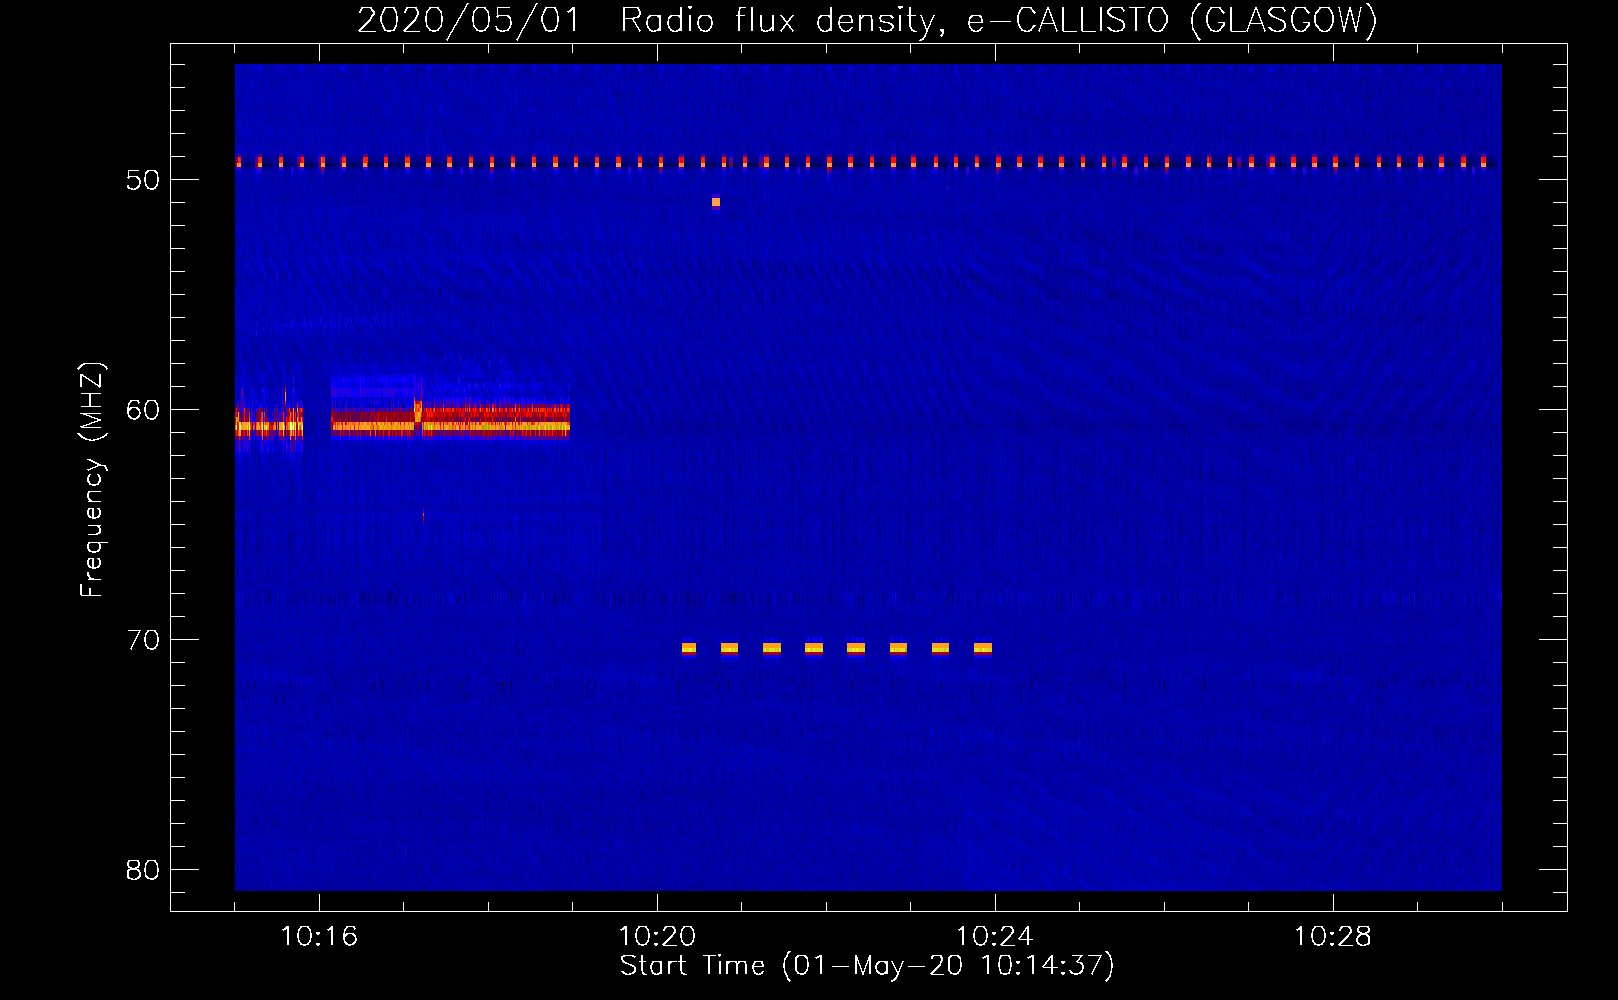Click the long red emission band near 61 MHz
This screenshot has height=1000, width=1618.
tap(451, 420)
